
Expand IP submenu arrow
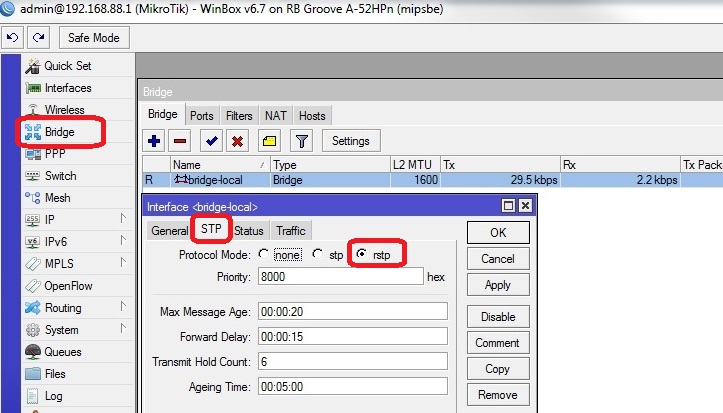(x=123, y=218)
